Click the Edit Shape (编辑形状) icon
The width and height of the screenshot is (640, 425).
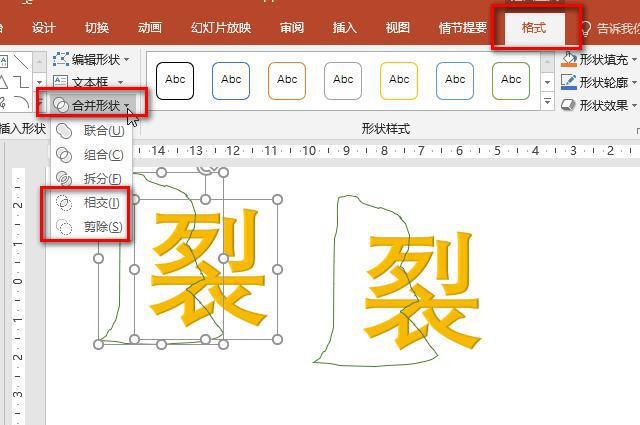pos(61,60)
